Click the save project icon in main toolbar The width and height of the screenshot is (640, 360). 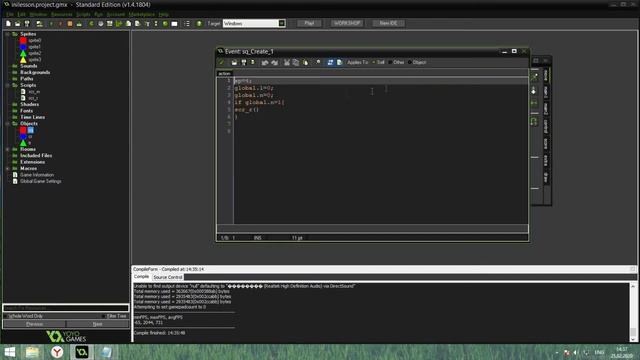(27, 23)
